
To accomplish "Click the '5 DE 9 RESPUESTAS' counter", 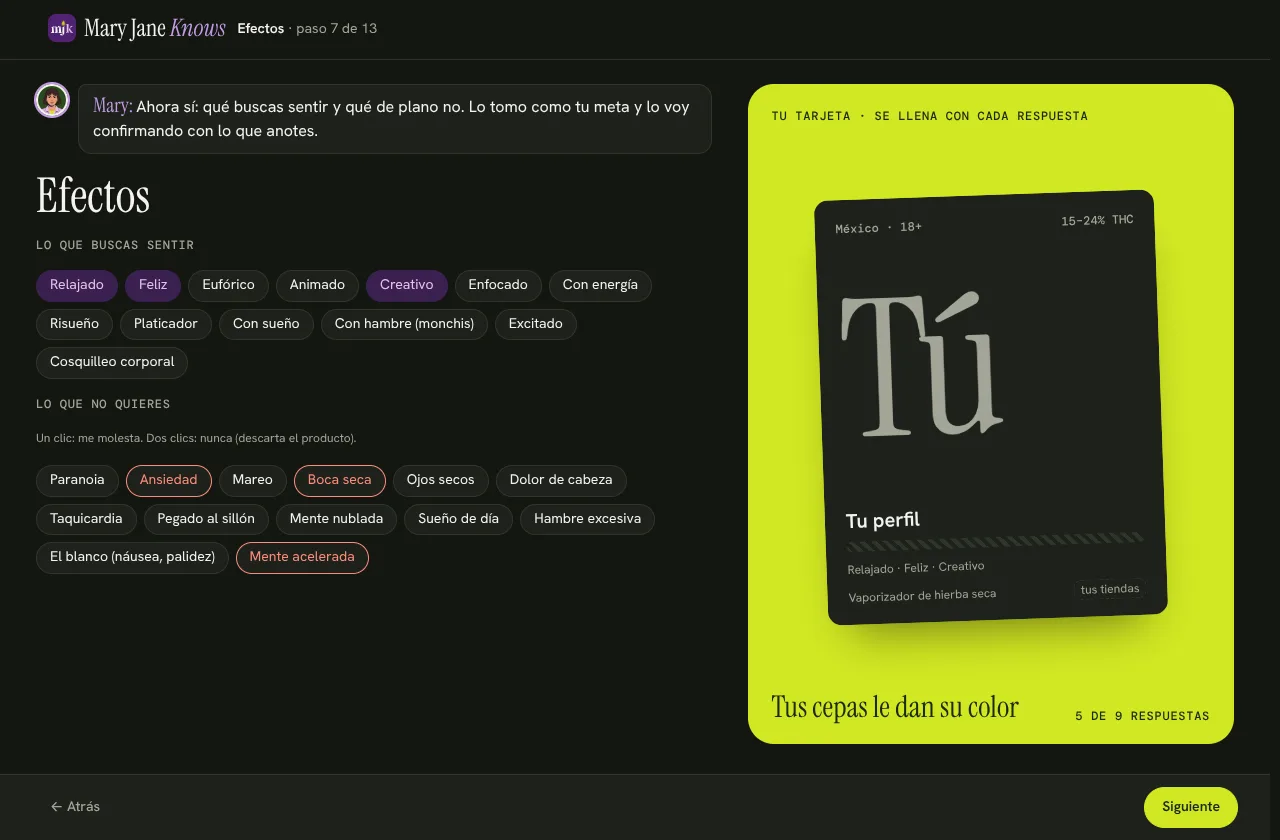I will pyautogui.click(x=1142, y=716).
